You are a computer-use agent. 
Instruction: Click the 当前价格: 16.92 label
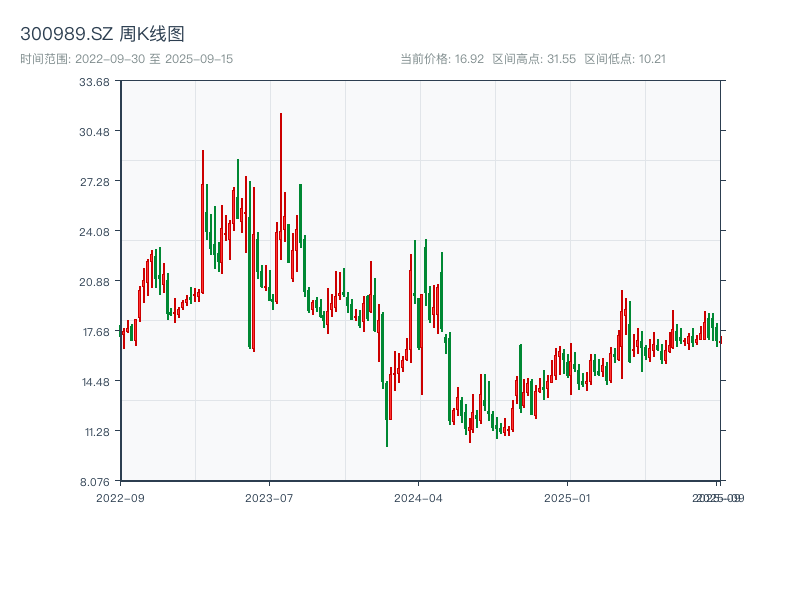442,59
